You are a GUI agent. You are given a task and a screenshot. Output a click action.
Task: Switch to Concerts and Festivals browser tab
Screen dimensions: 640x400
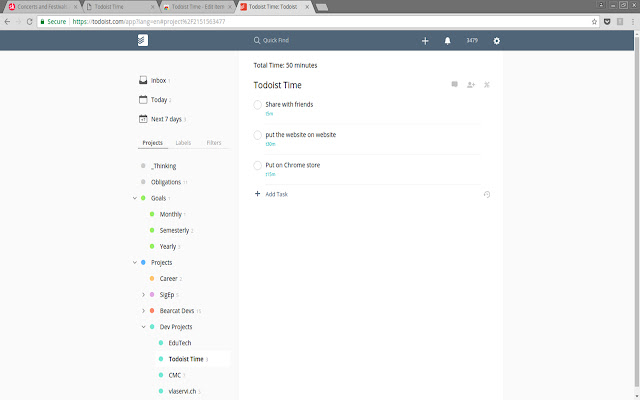[41, 7]
